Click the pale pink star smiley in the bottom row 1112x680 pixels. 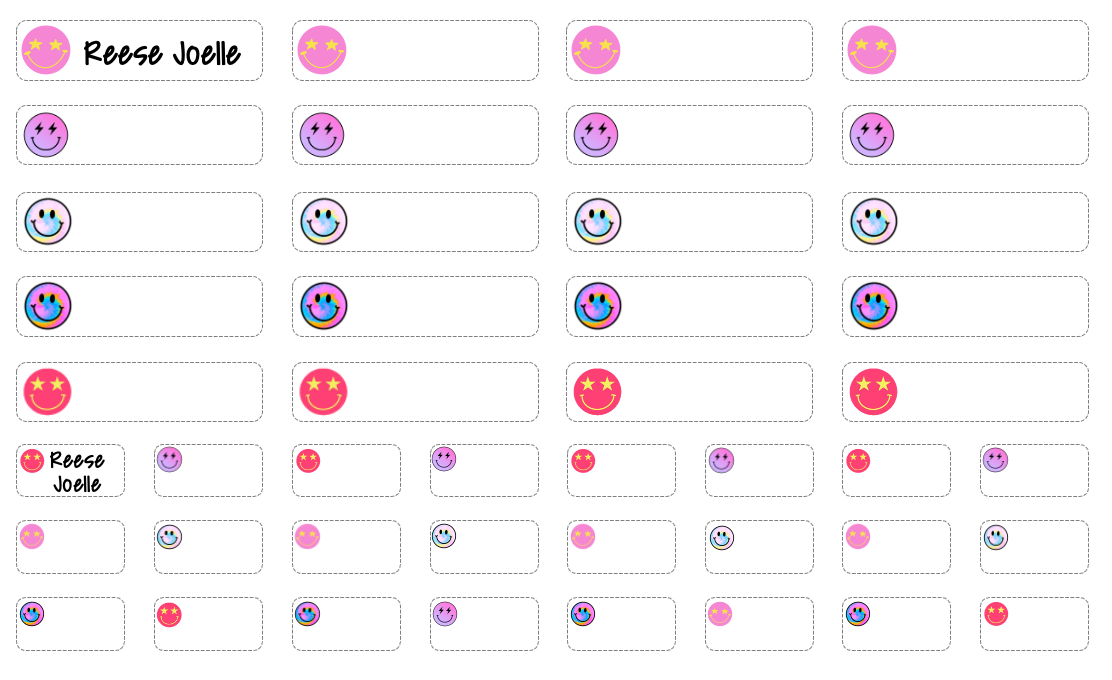pyautogui.click(x=720, y=613)
